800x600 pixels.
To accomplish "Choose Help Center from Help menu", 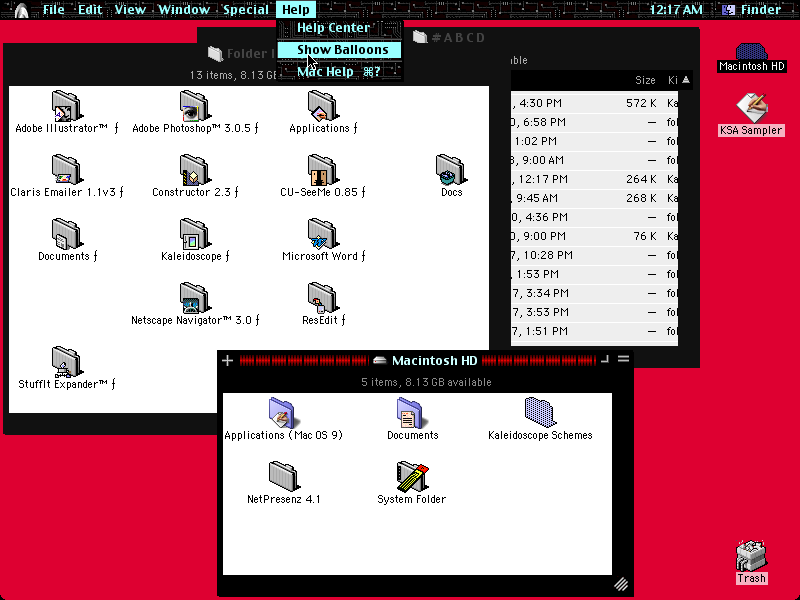I will 340,28.
